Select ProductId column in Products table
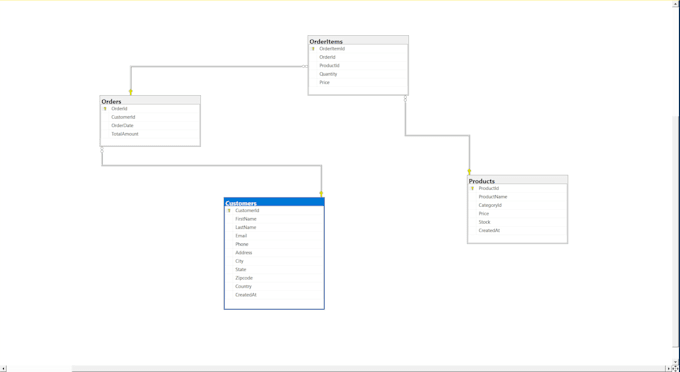 coord(517,189)
